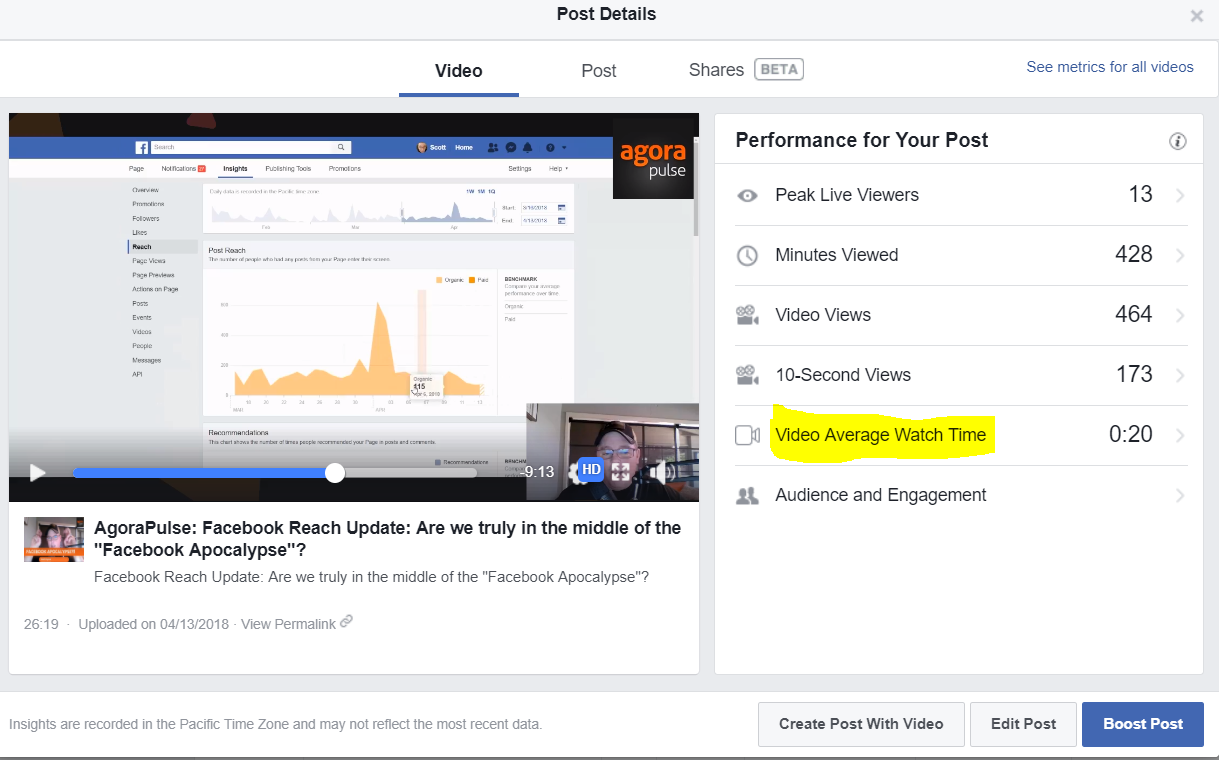Screen dimensions: 1219x760
Task: Switch to the Shares tab
Action: coord(715,69)
